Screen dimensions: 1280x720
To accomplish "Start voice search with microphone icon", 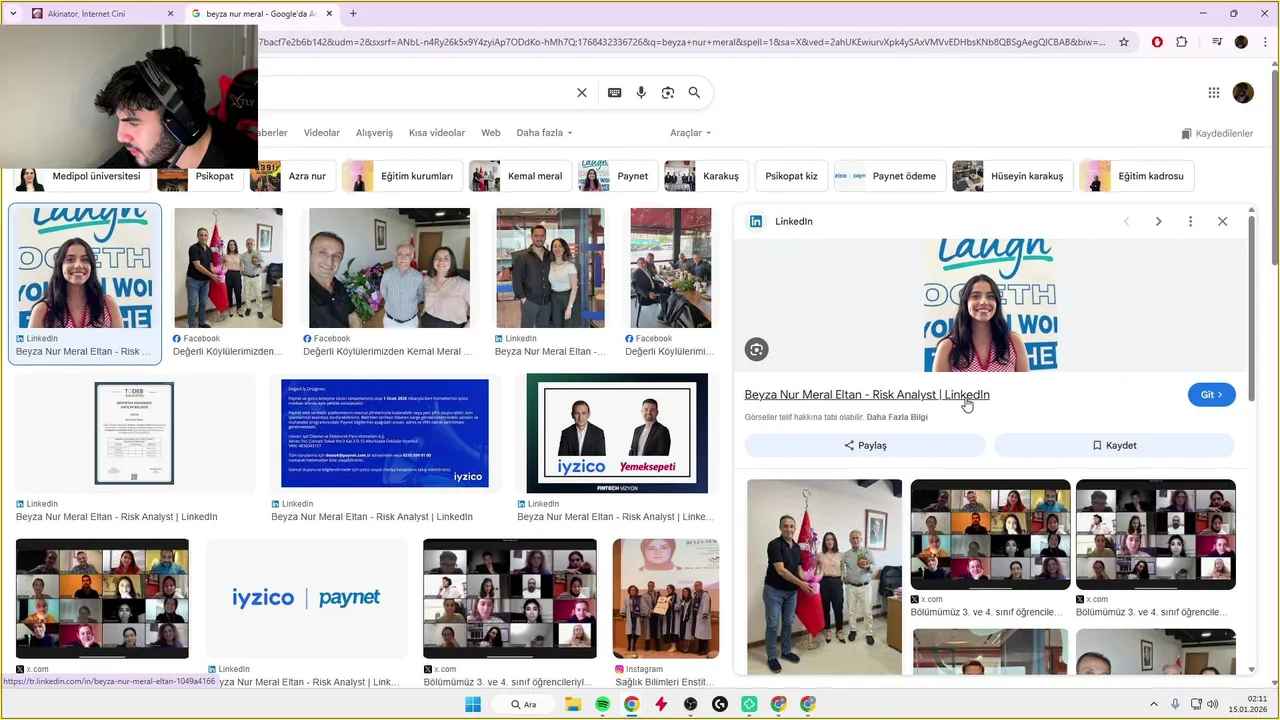I will [x=641, y=93].
